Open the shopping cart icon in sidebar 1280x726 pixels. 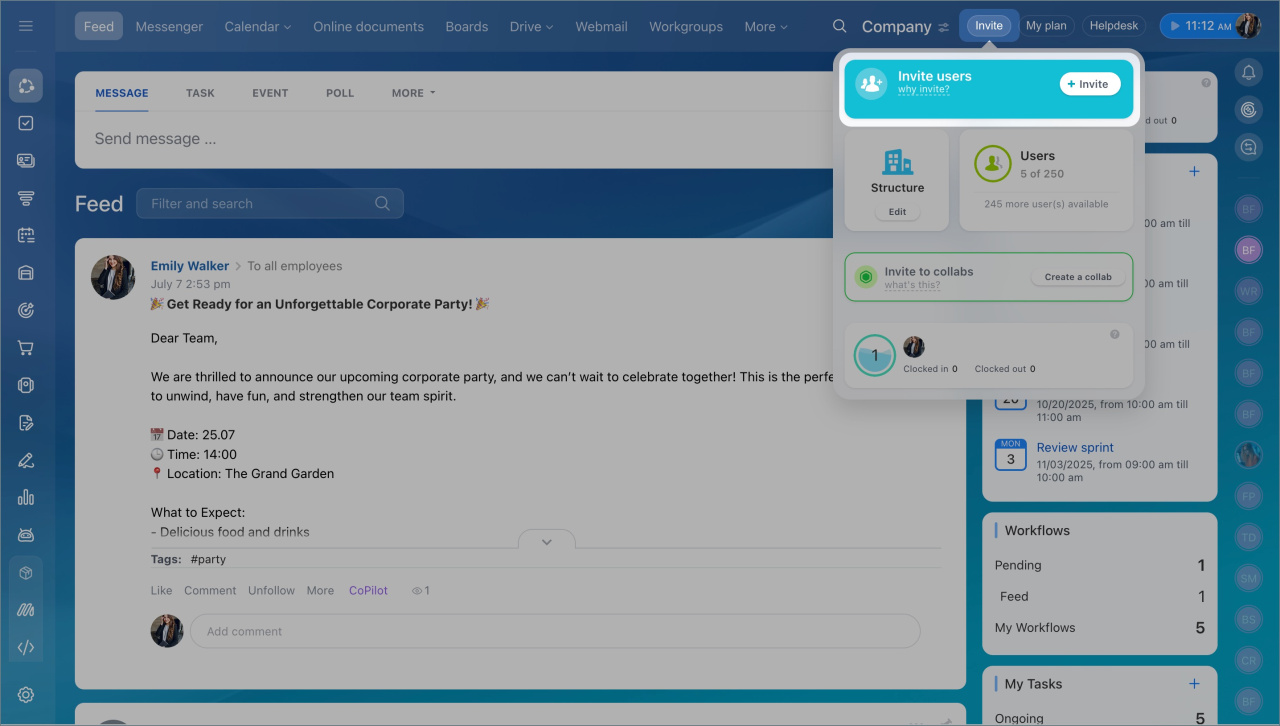click(x=26, y=348)
